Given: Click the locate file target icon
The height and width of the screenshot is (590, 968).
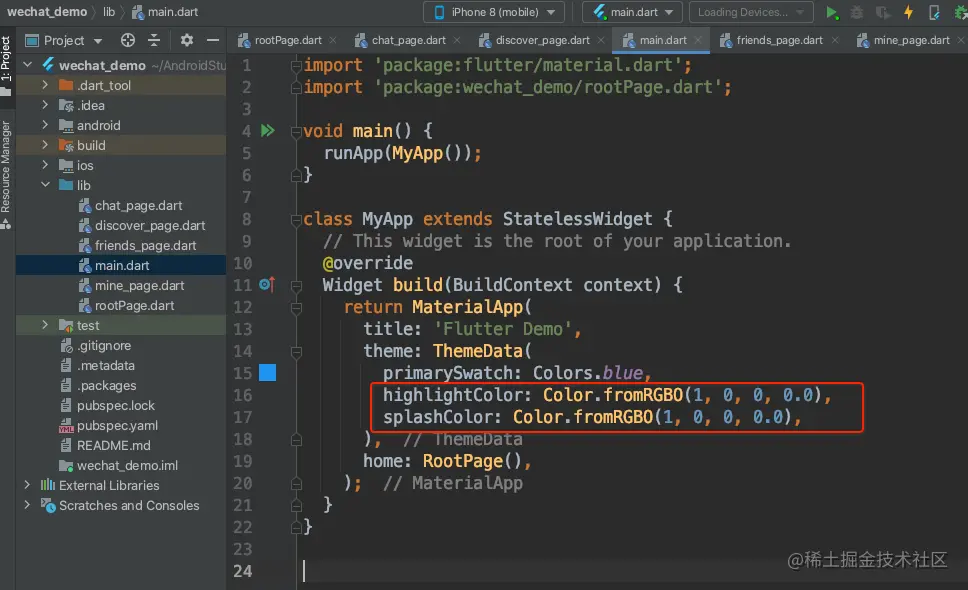Looking at the screenshot, I should tap(128, 41).
